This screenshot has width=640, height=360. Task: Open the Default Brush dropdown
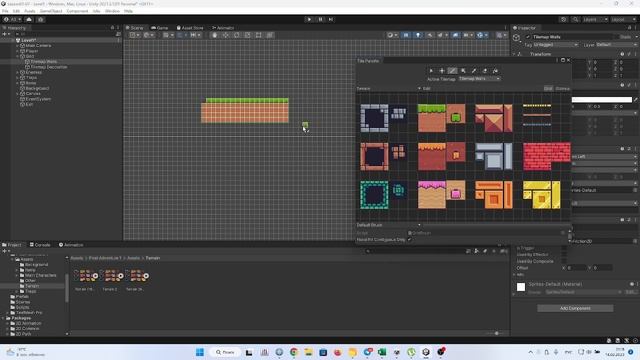[x=389, y=225]
